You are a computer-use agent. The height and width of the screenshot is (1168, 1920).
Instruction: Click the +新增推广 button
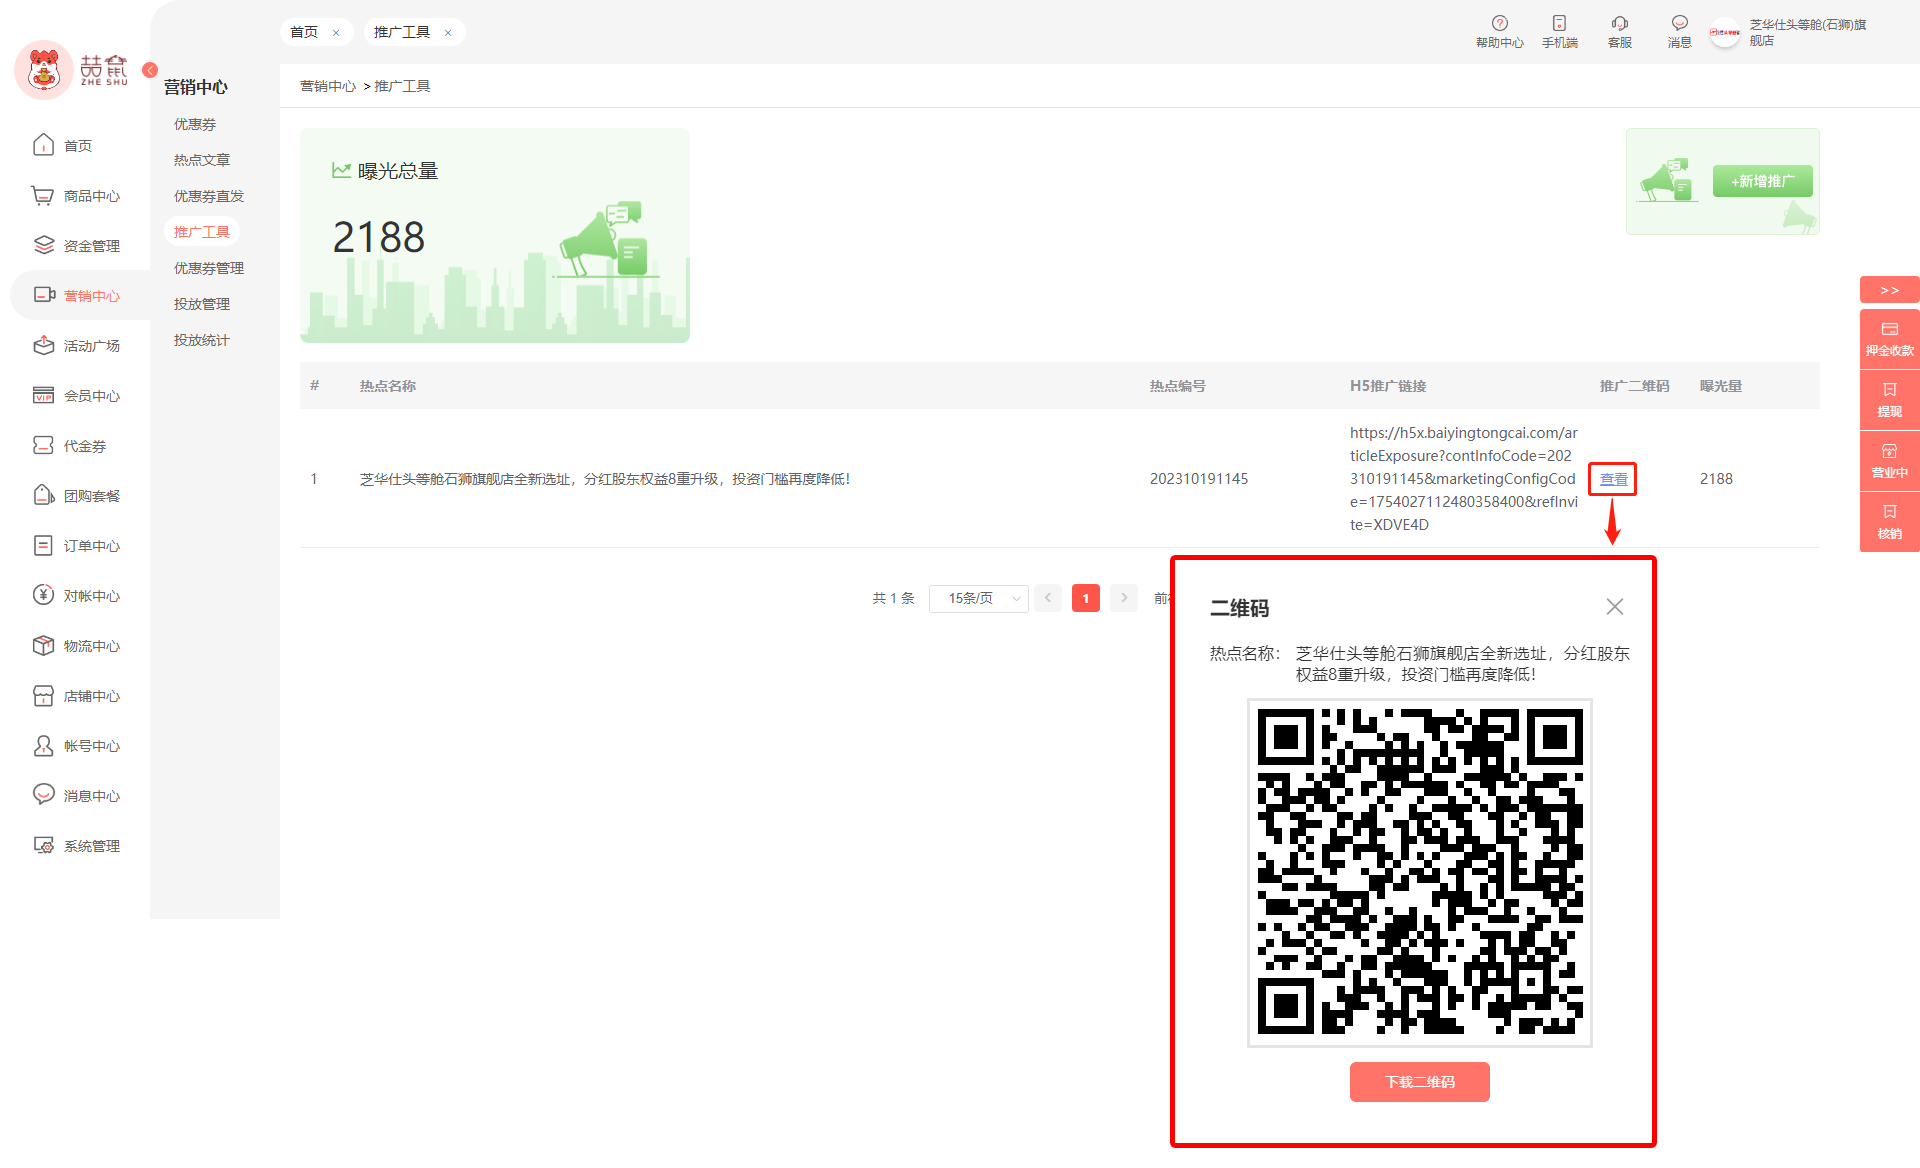point(1762,181)
